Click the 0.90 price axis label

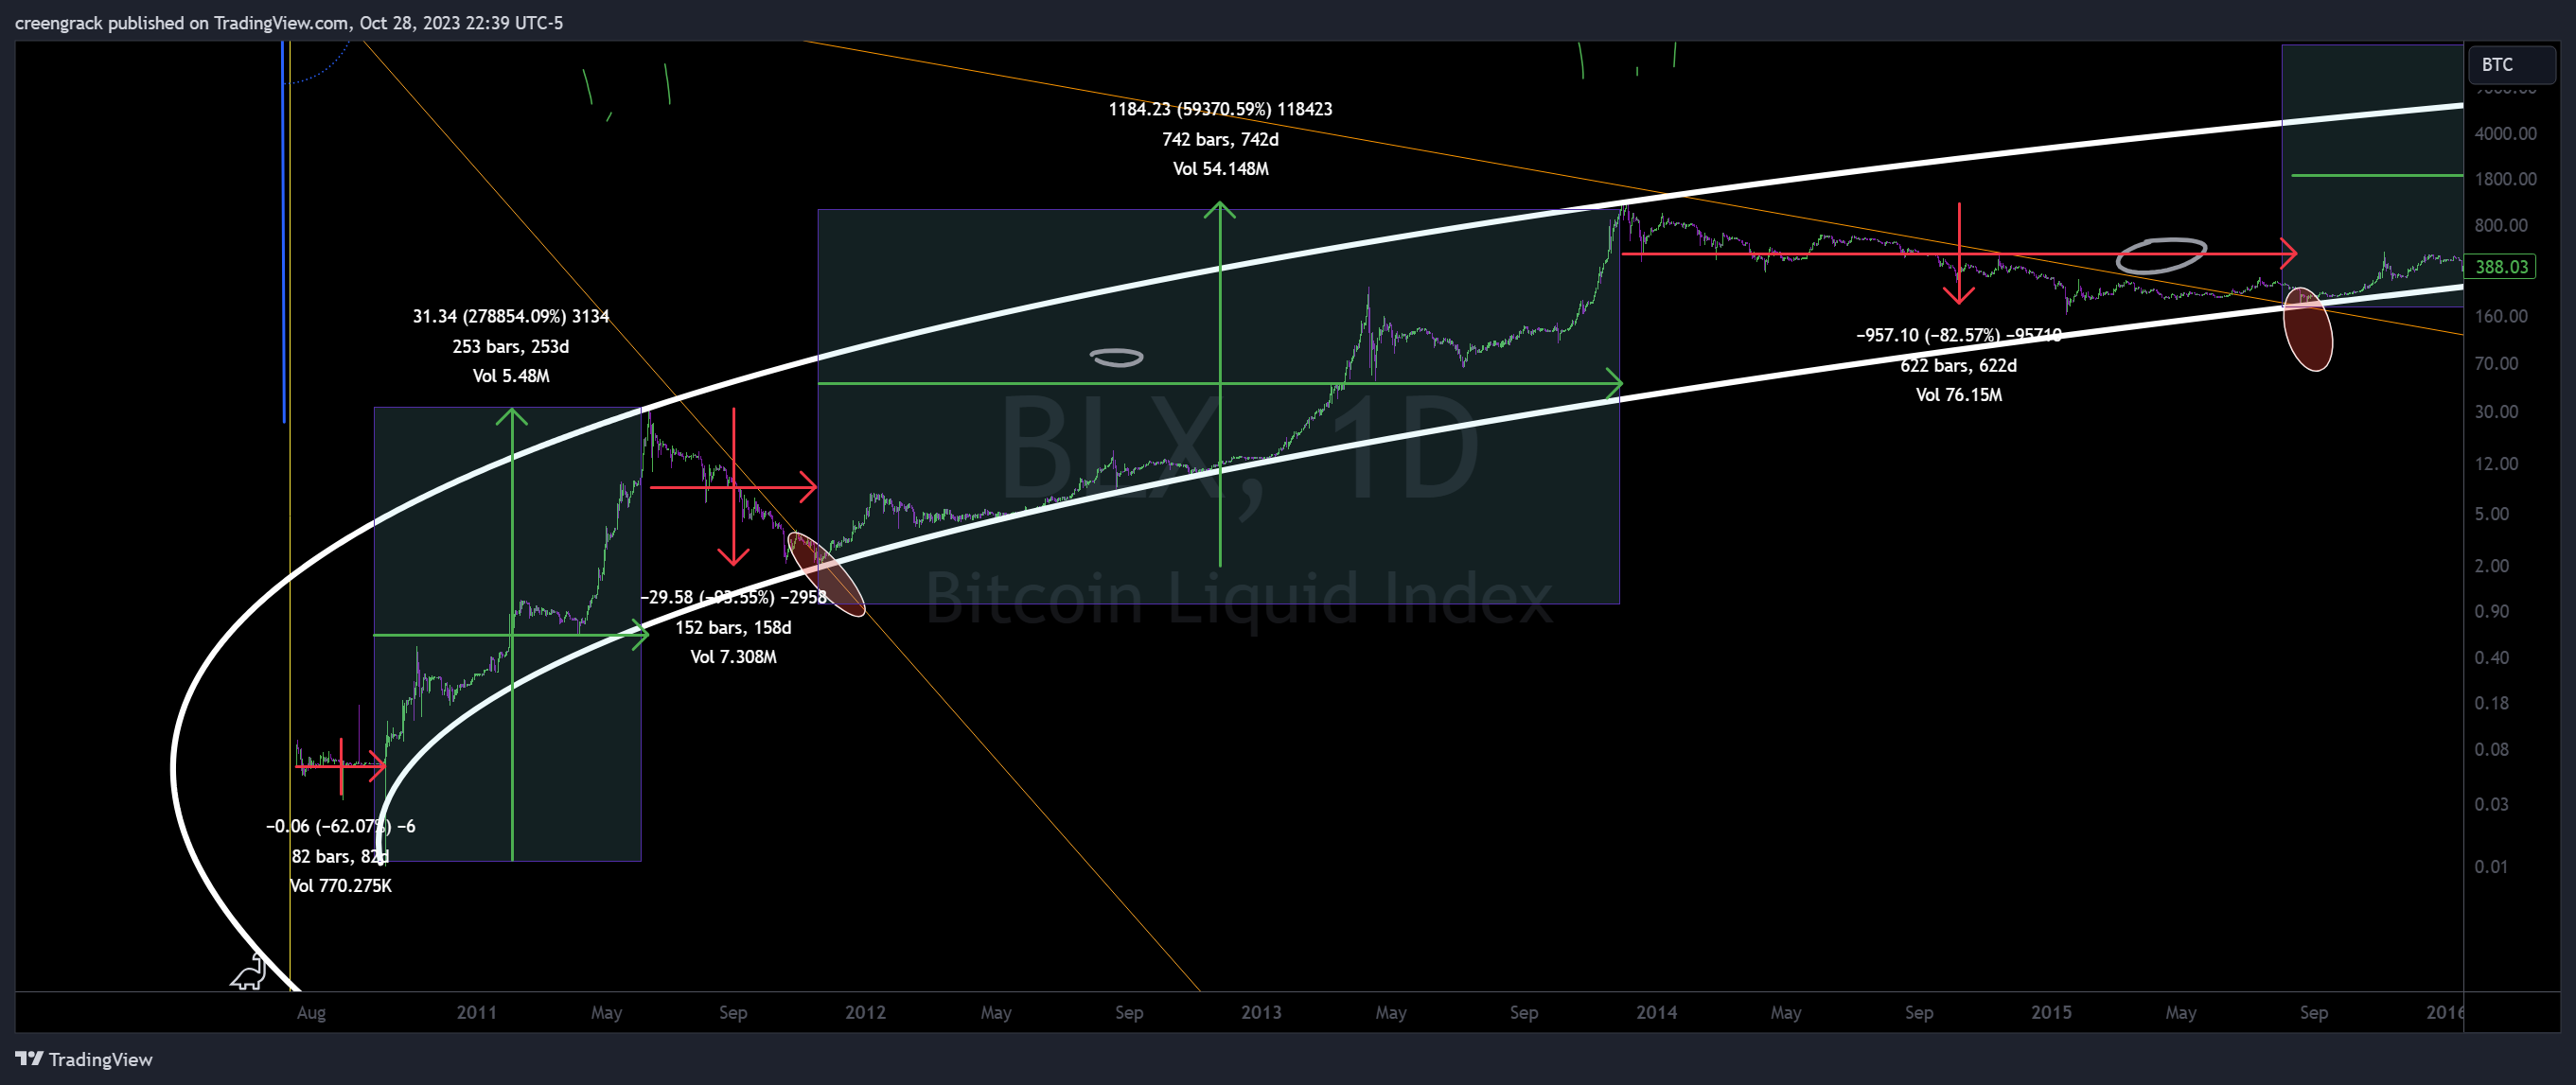[2492, 611]
